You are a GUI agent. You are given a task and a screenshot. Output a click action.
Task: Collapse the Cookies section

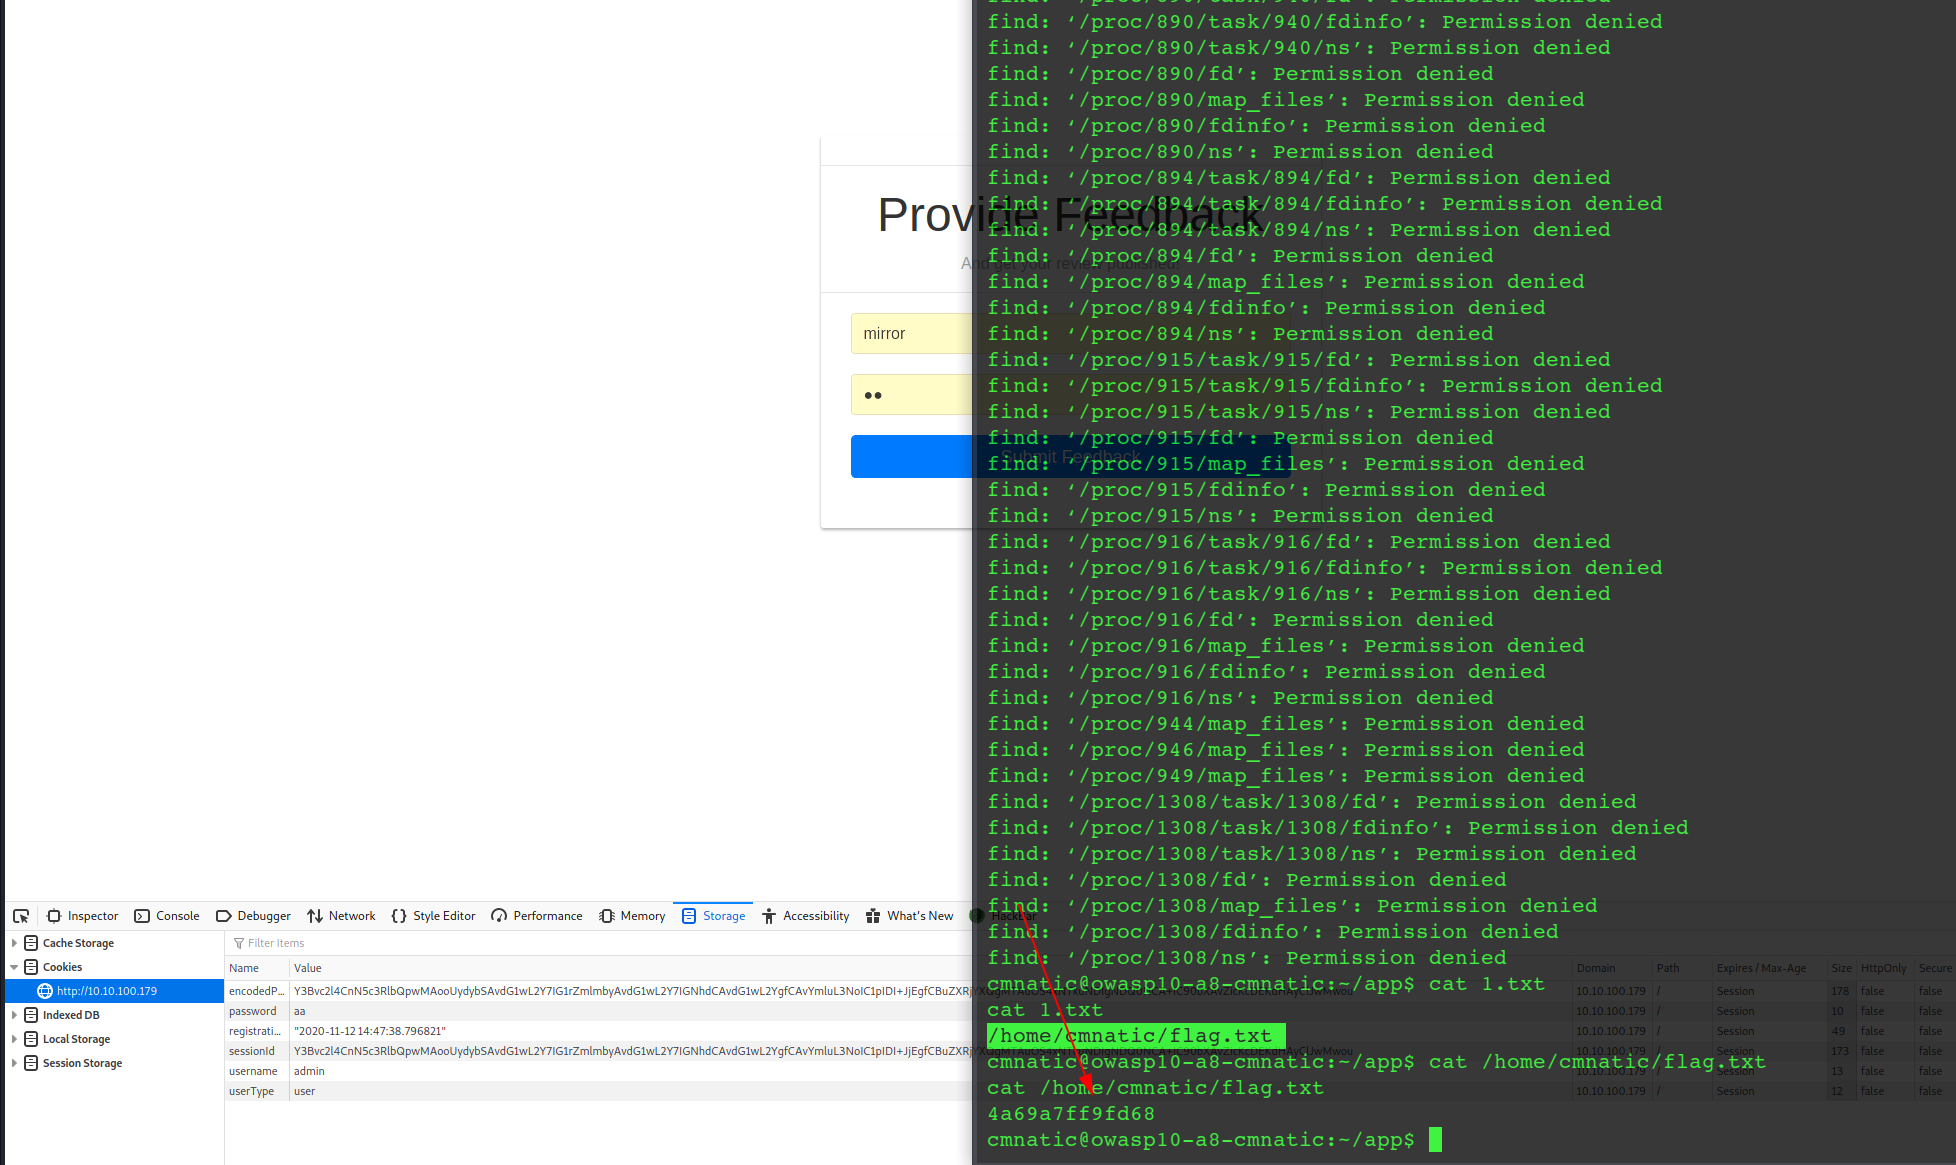pyautogui.click(x=13, y=966)
